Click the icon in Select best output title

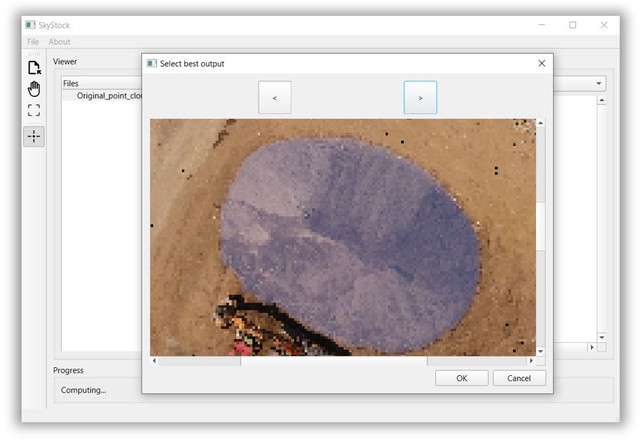pos(152,64)
